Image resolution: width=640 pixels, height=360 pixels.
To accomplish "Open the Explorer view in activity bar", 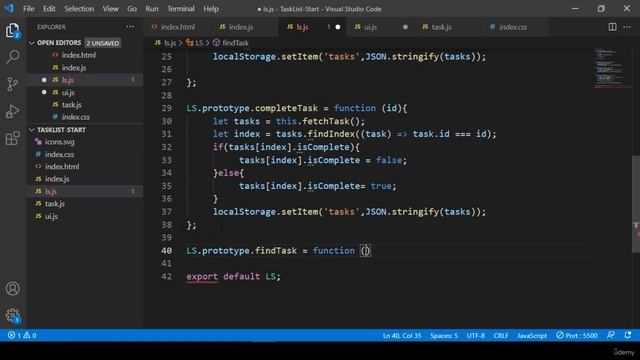I will 13,30.
